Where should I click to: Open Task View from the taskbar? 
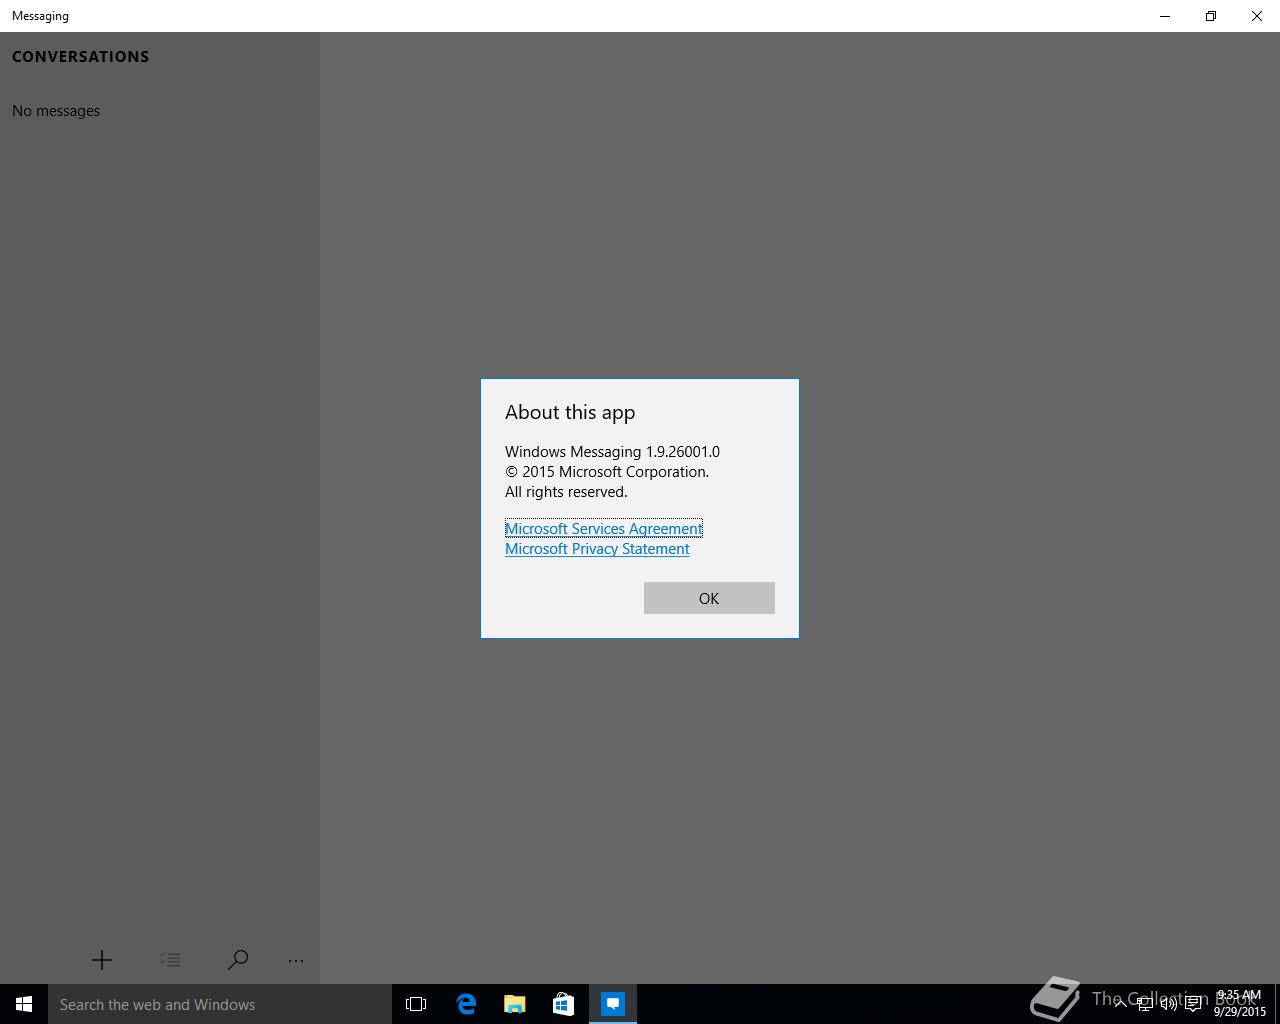416,1004
